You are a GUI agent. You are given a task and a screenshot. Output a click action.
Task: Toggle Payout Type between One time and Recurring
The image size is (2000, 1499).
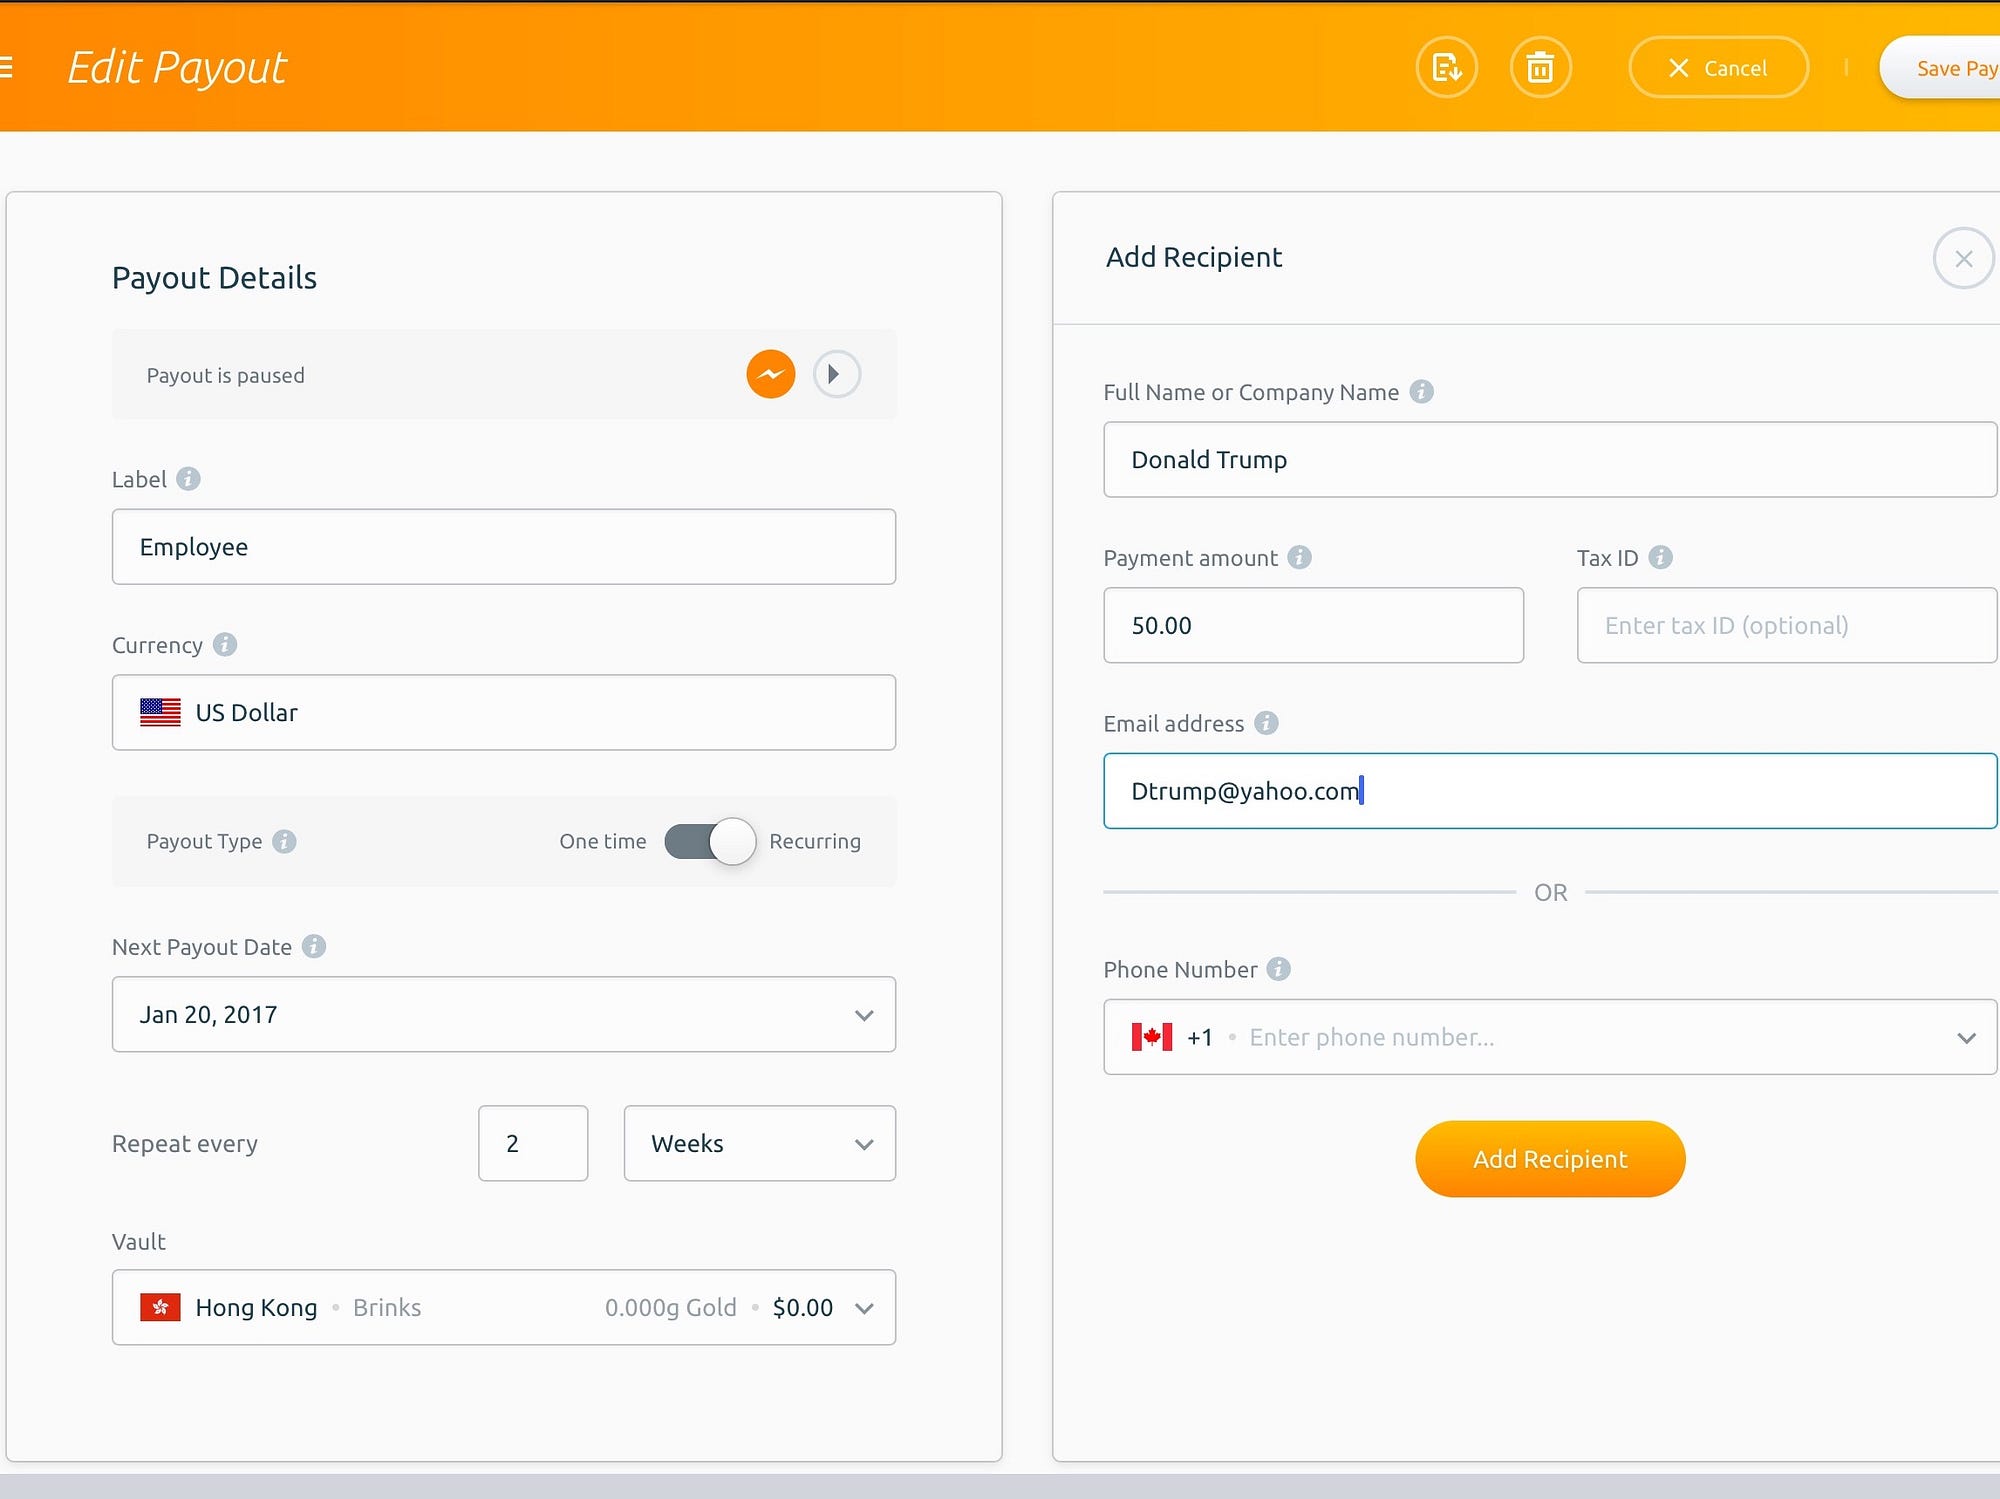point(710,841)
